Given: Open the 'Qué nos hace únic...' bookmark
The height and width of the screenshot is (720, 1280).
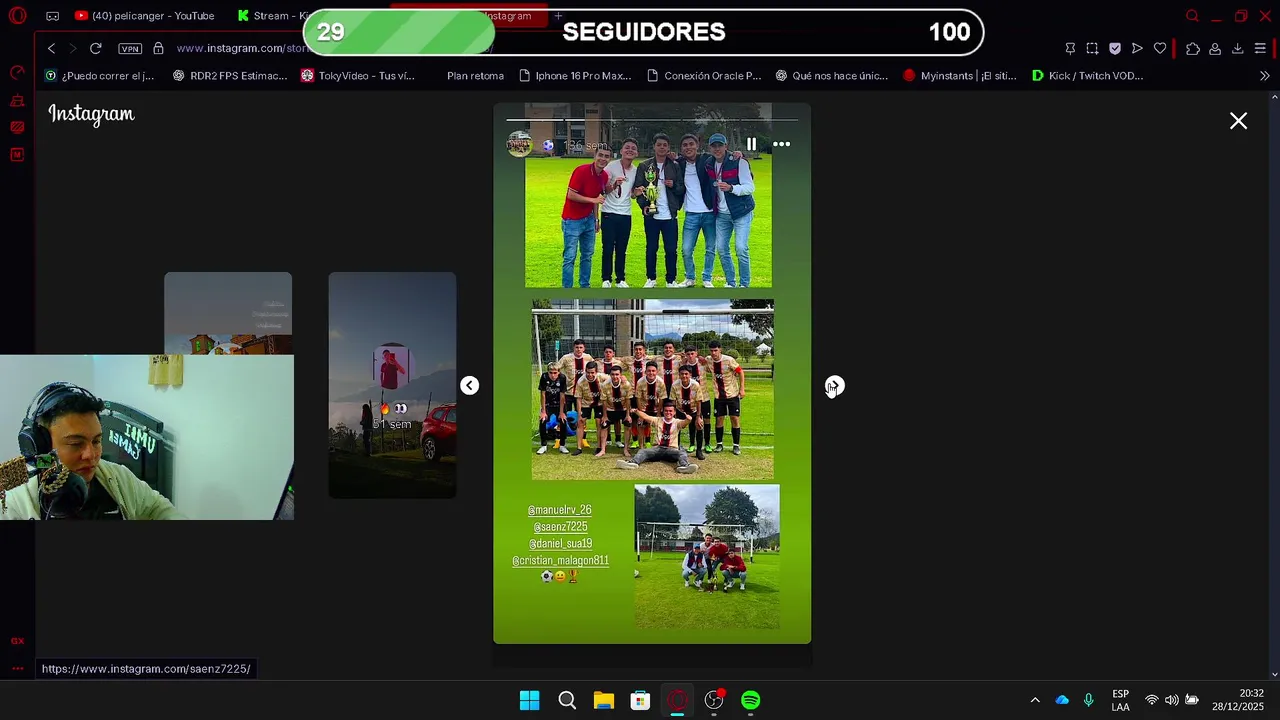Looking at the screenshot, I should [832, 75].
